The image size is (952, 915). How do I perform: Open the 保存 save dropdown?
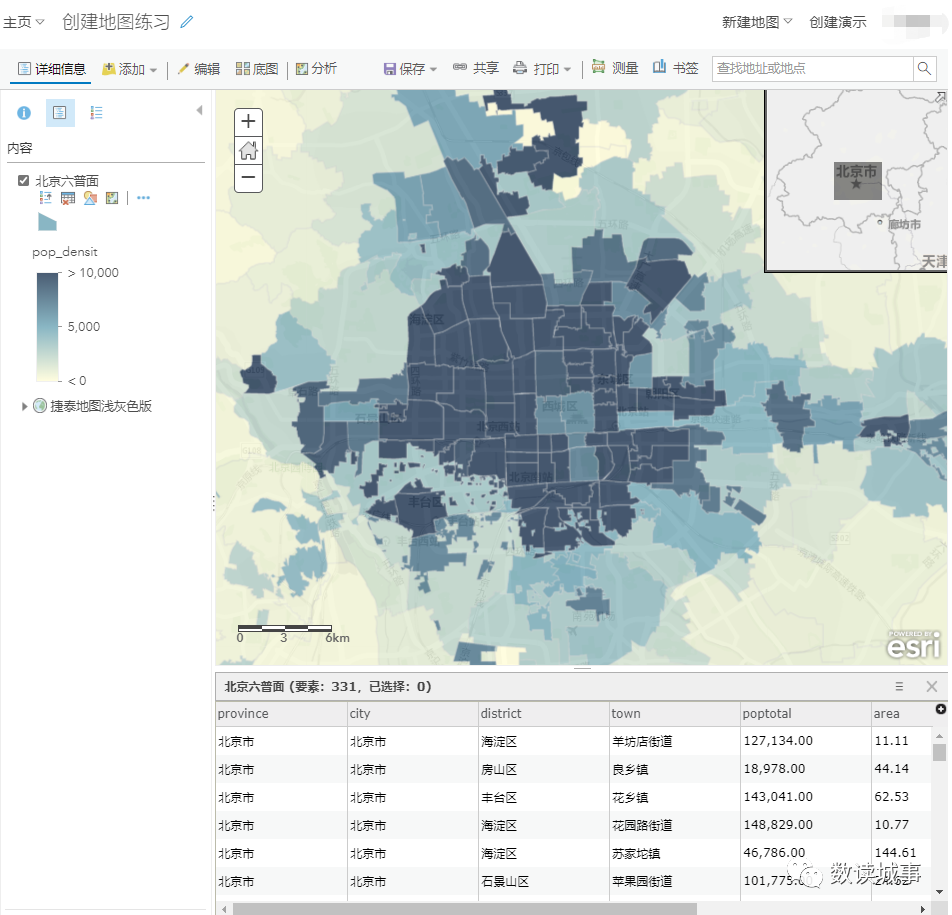(410, 69)
